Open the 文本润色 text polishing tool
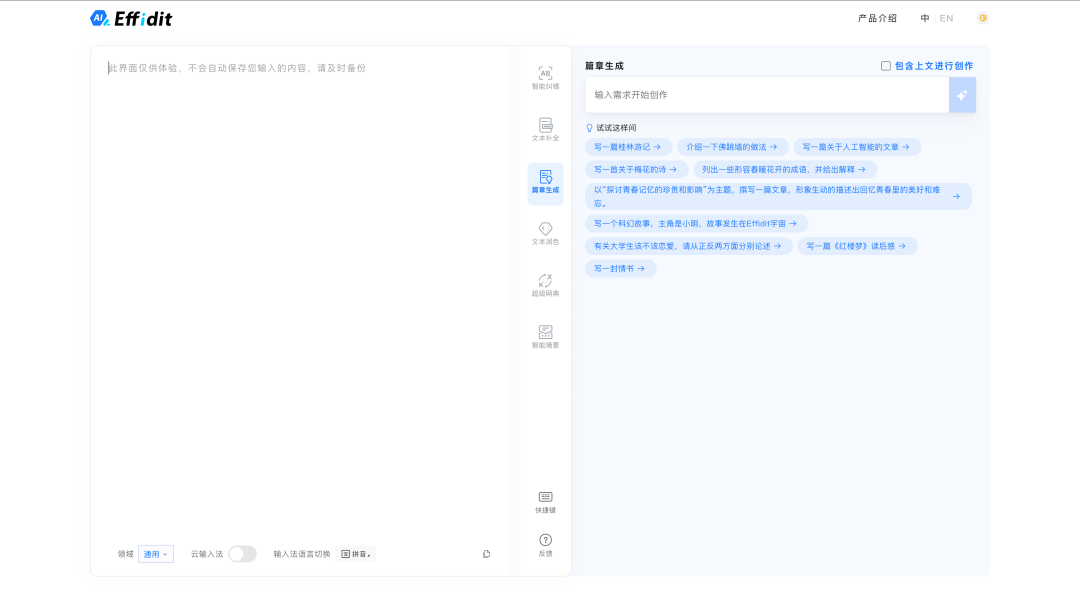This screenshot has width=1080, height=608. click(x=545, y=234)
